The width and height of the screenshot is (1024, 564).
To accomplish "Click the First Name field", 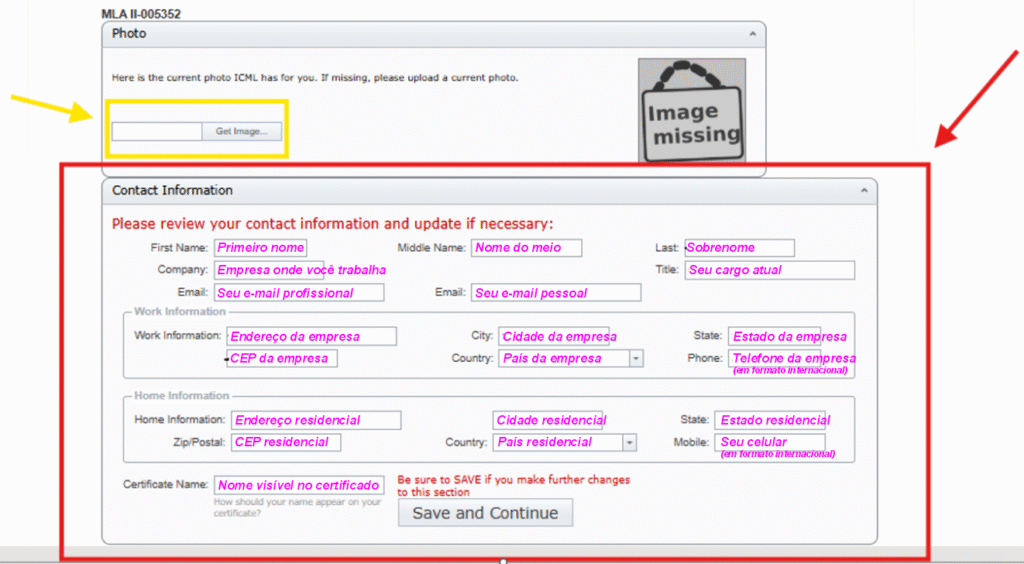I will click(x=260, y=248).
